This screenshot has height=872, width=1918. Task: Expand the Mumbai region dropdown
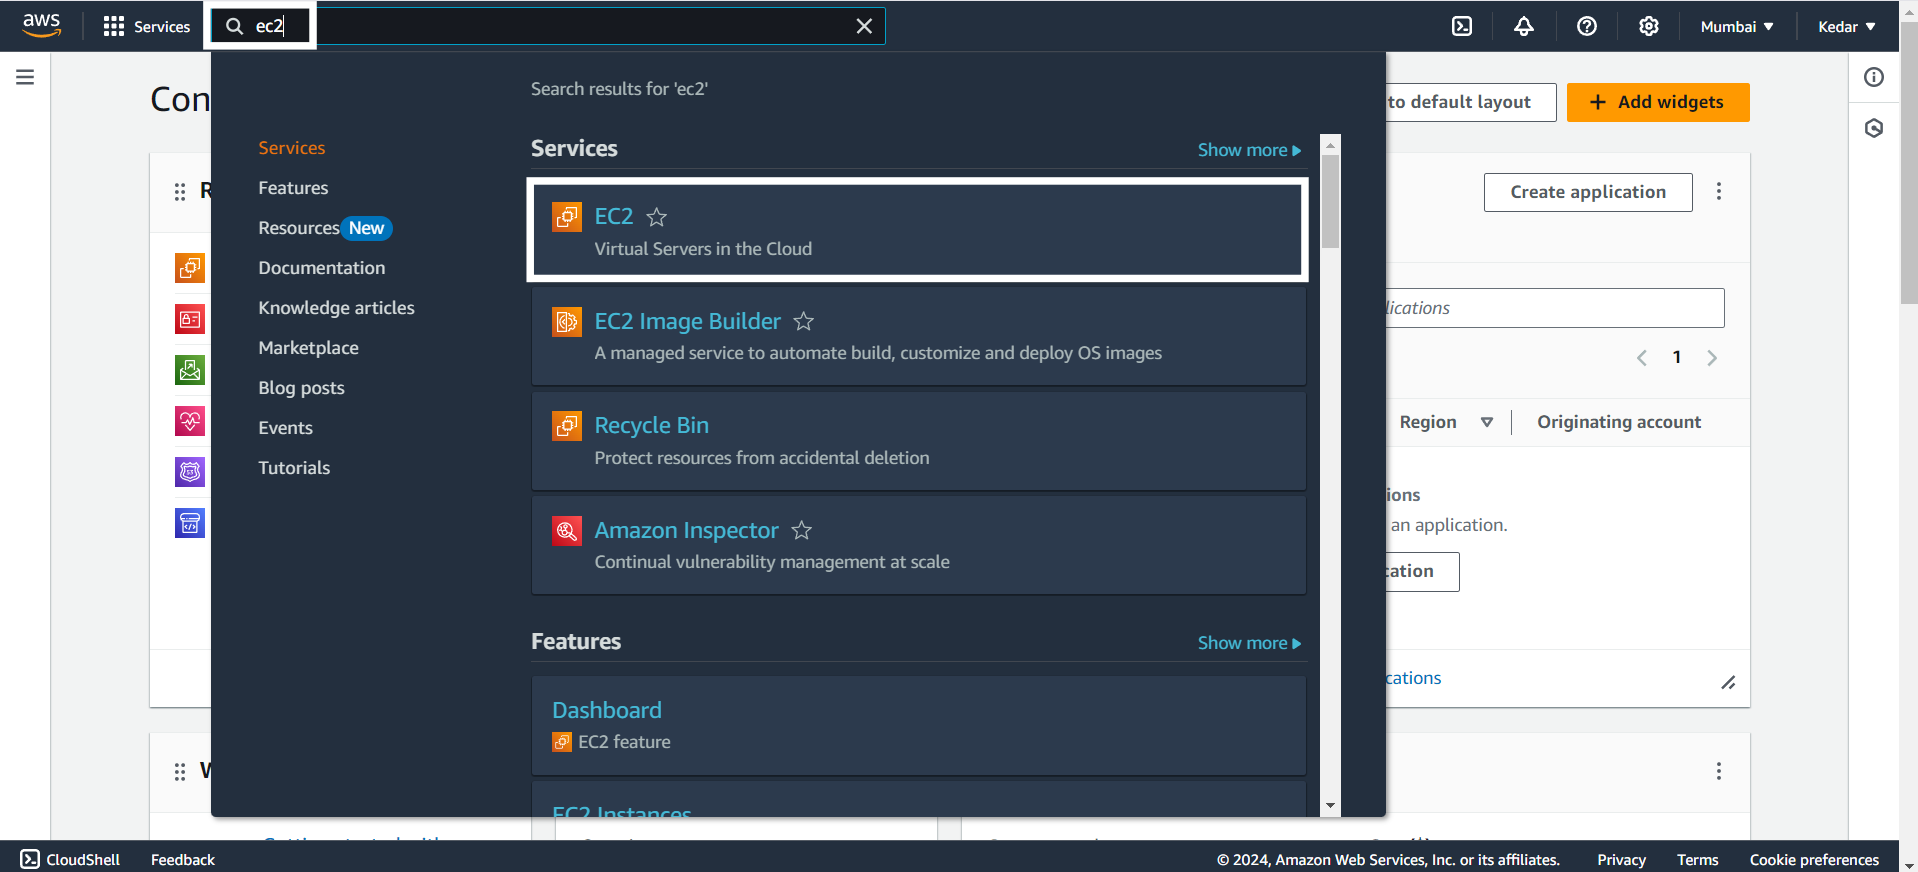click(x=1737, y=26)
